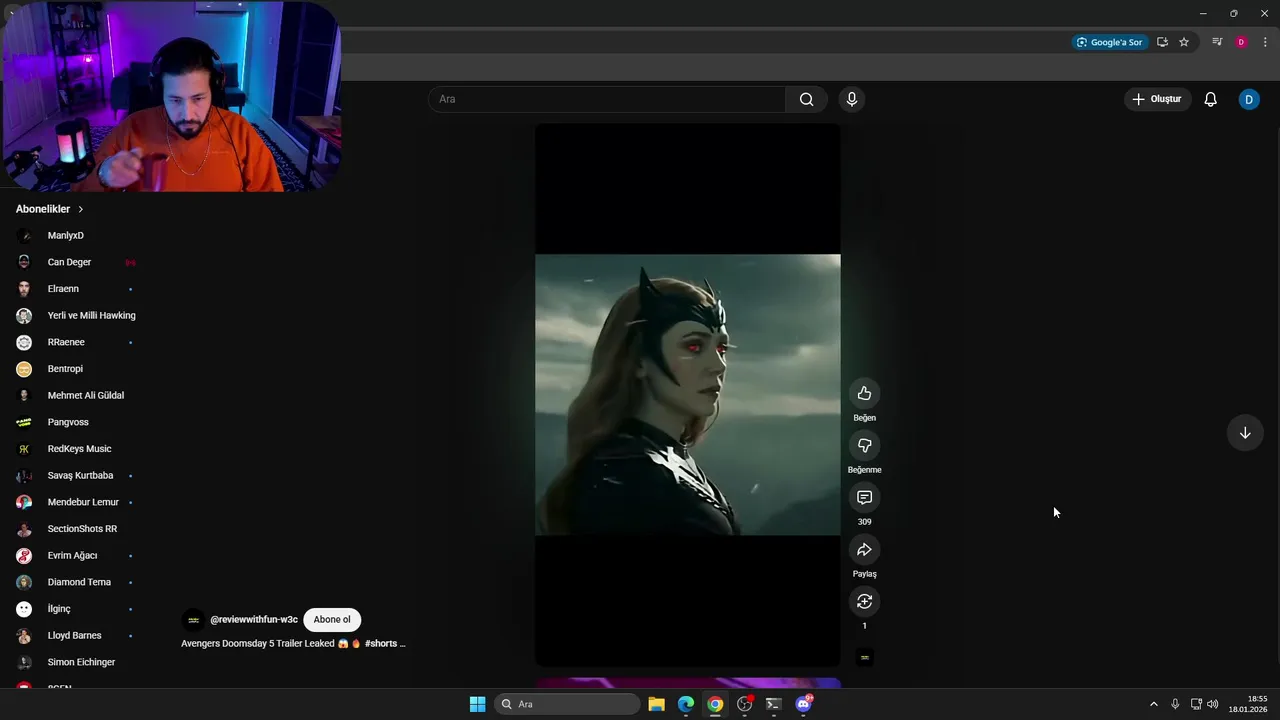Image resolution: width=1280 pixels, height=720 pixels.
Task: Click the taskbar Ara search box
Action: tap(568, 704)
